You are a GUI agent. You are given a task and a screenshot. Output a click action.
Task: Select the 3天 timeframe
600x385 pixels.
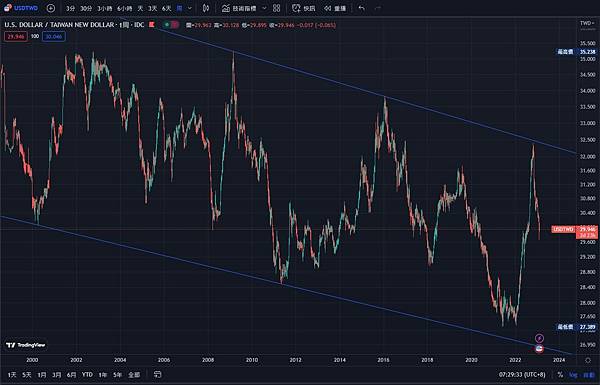[153, 8]
